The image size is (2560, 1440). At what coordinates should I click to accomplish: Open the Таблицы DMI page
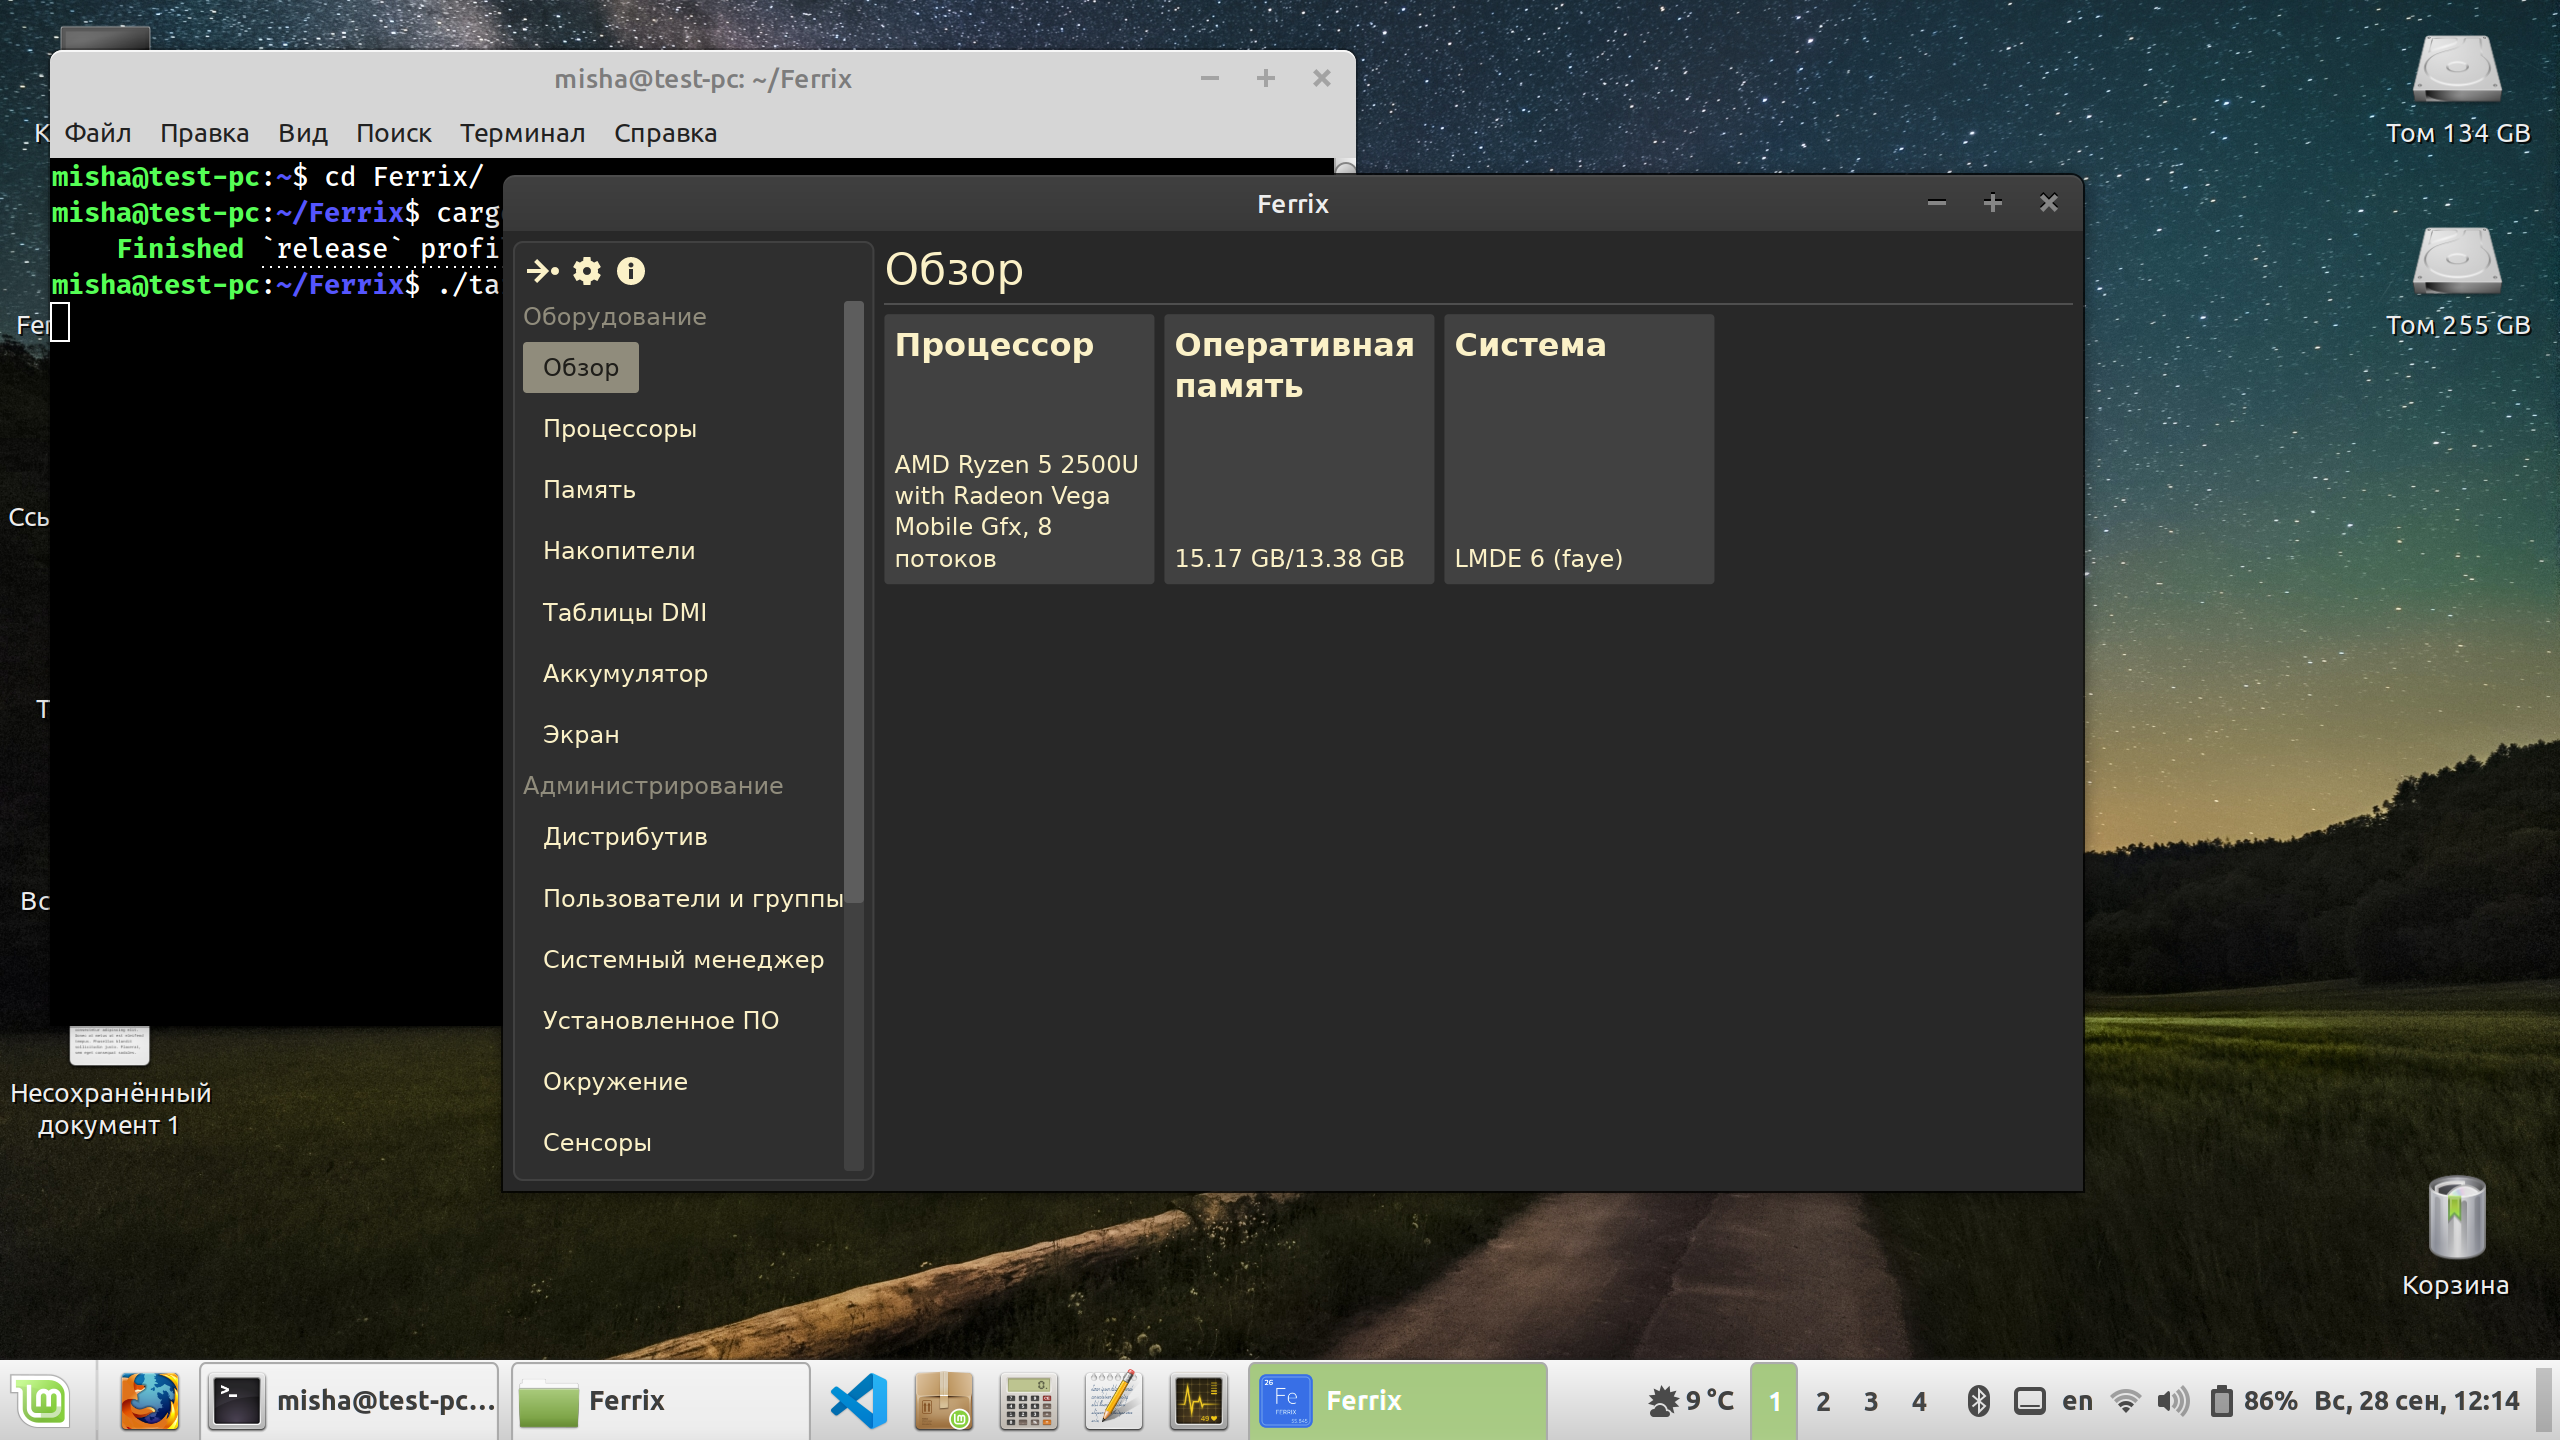[624, 612]
